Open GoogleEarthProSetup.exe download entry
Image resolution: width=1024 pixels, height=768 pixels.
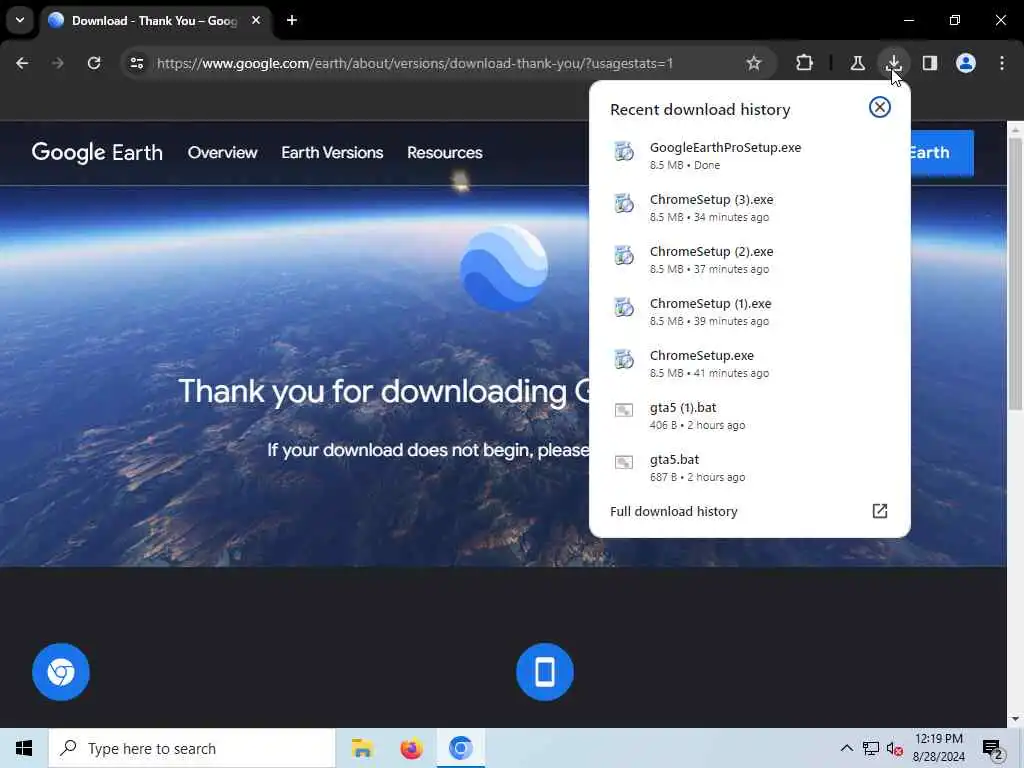(x=749, y=155)
